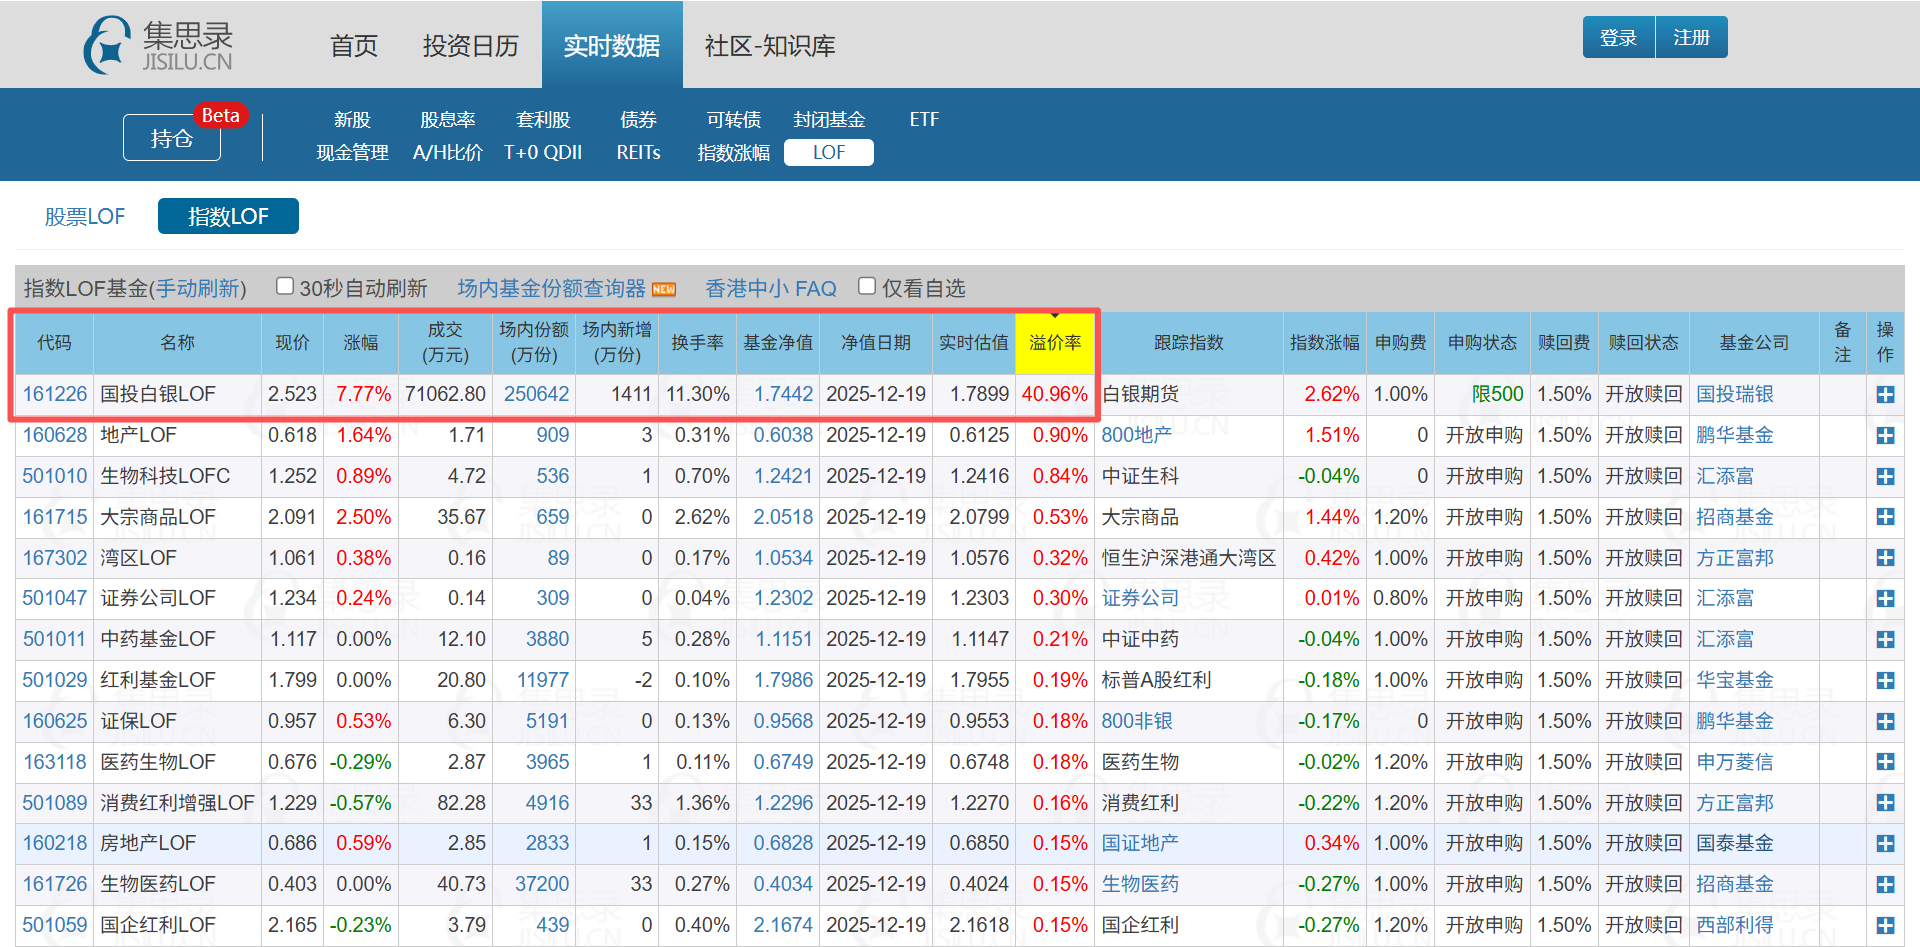The height and width of the screenshot is (947, 1920).
Task: Click plus icon for 地产LOF row
Action: point(1885,436)
